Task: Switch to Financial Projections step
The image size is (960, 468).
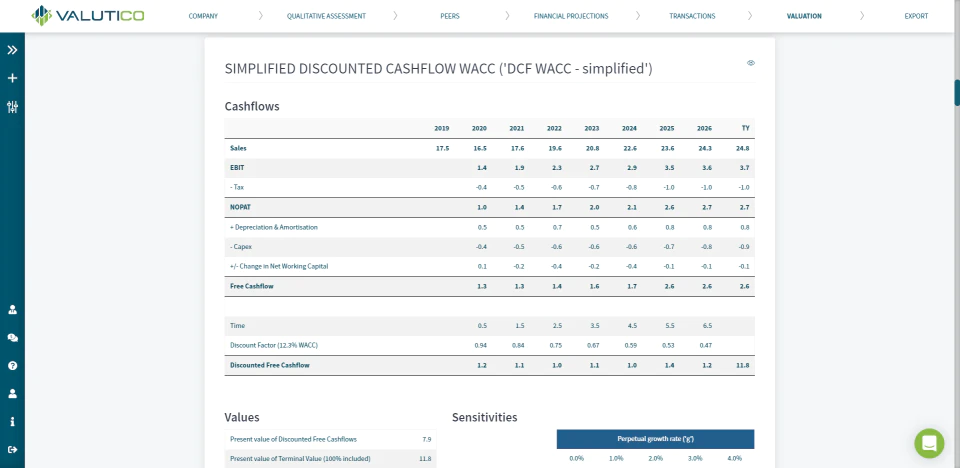Action: (571, 16)
